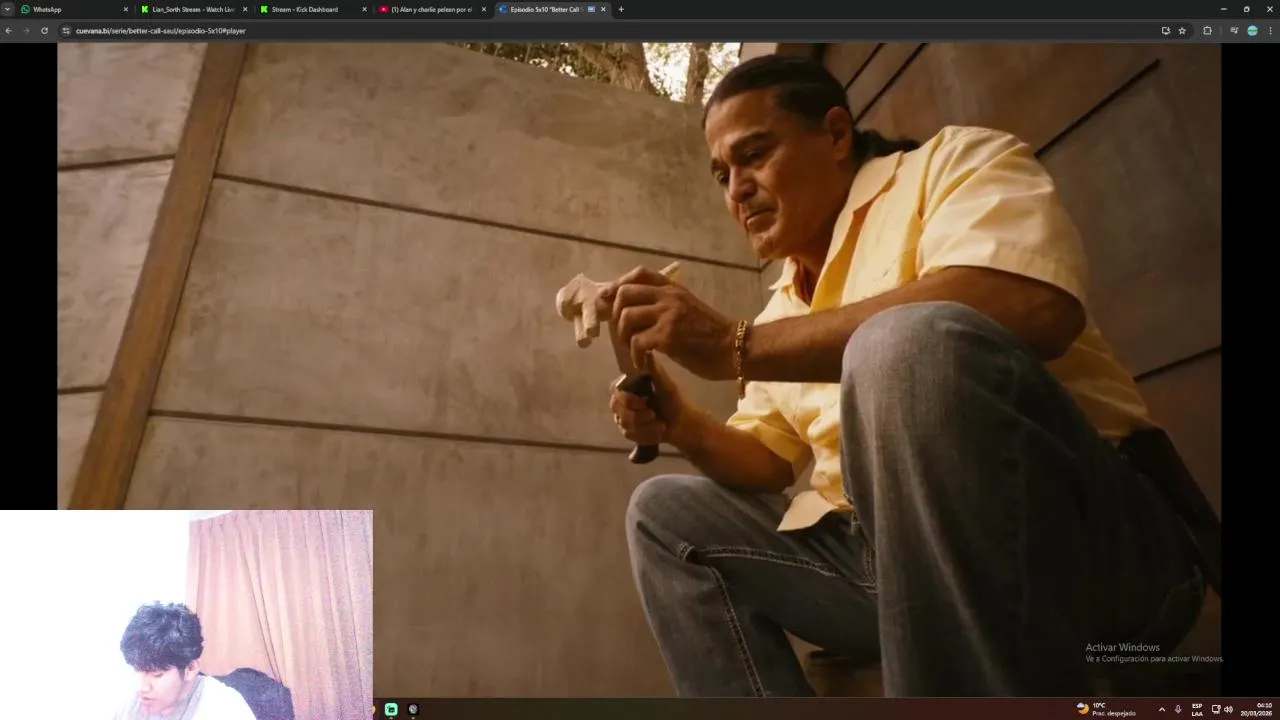Install or cast icon in address bar

tap(1165, 31)
